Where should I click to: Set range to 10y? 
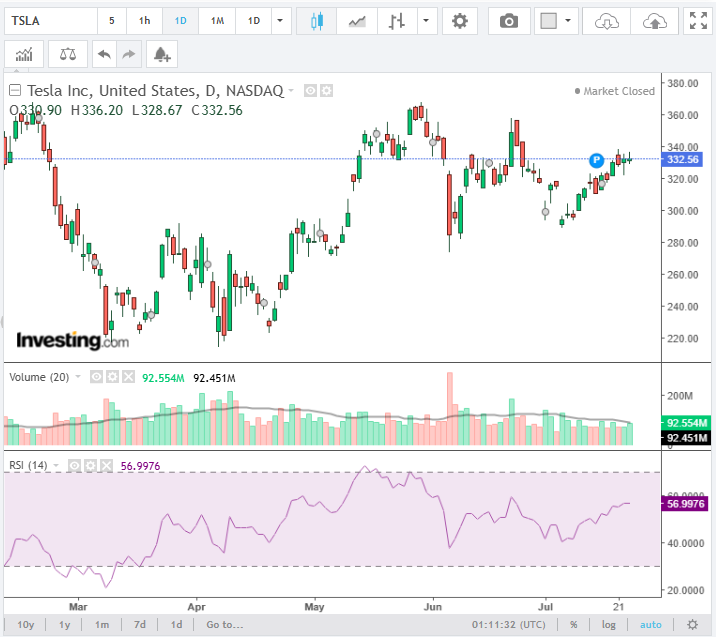point(25,624)
